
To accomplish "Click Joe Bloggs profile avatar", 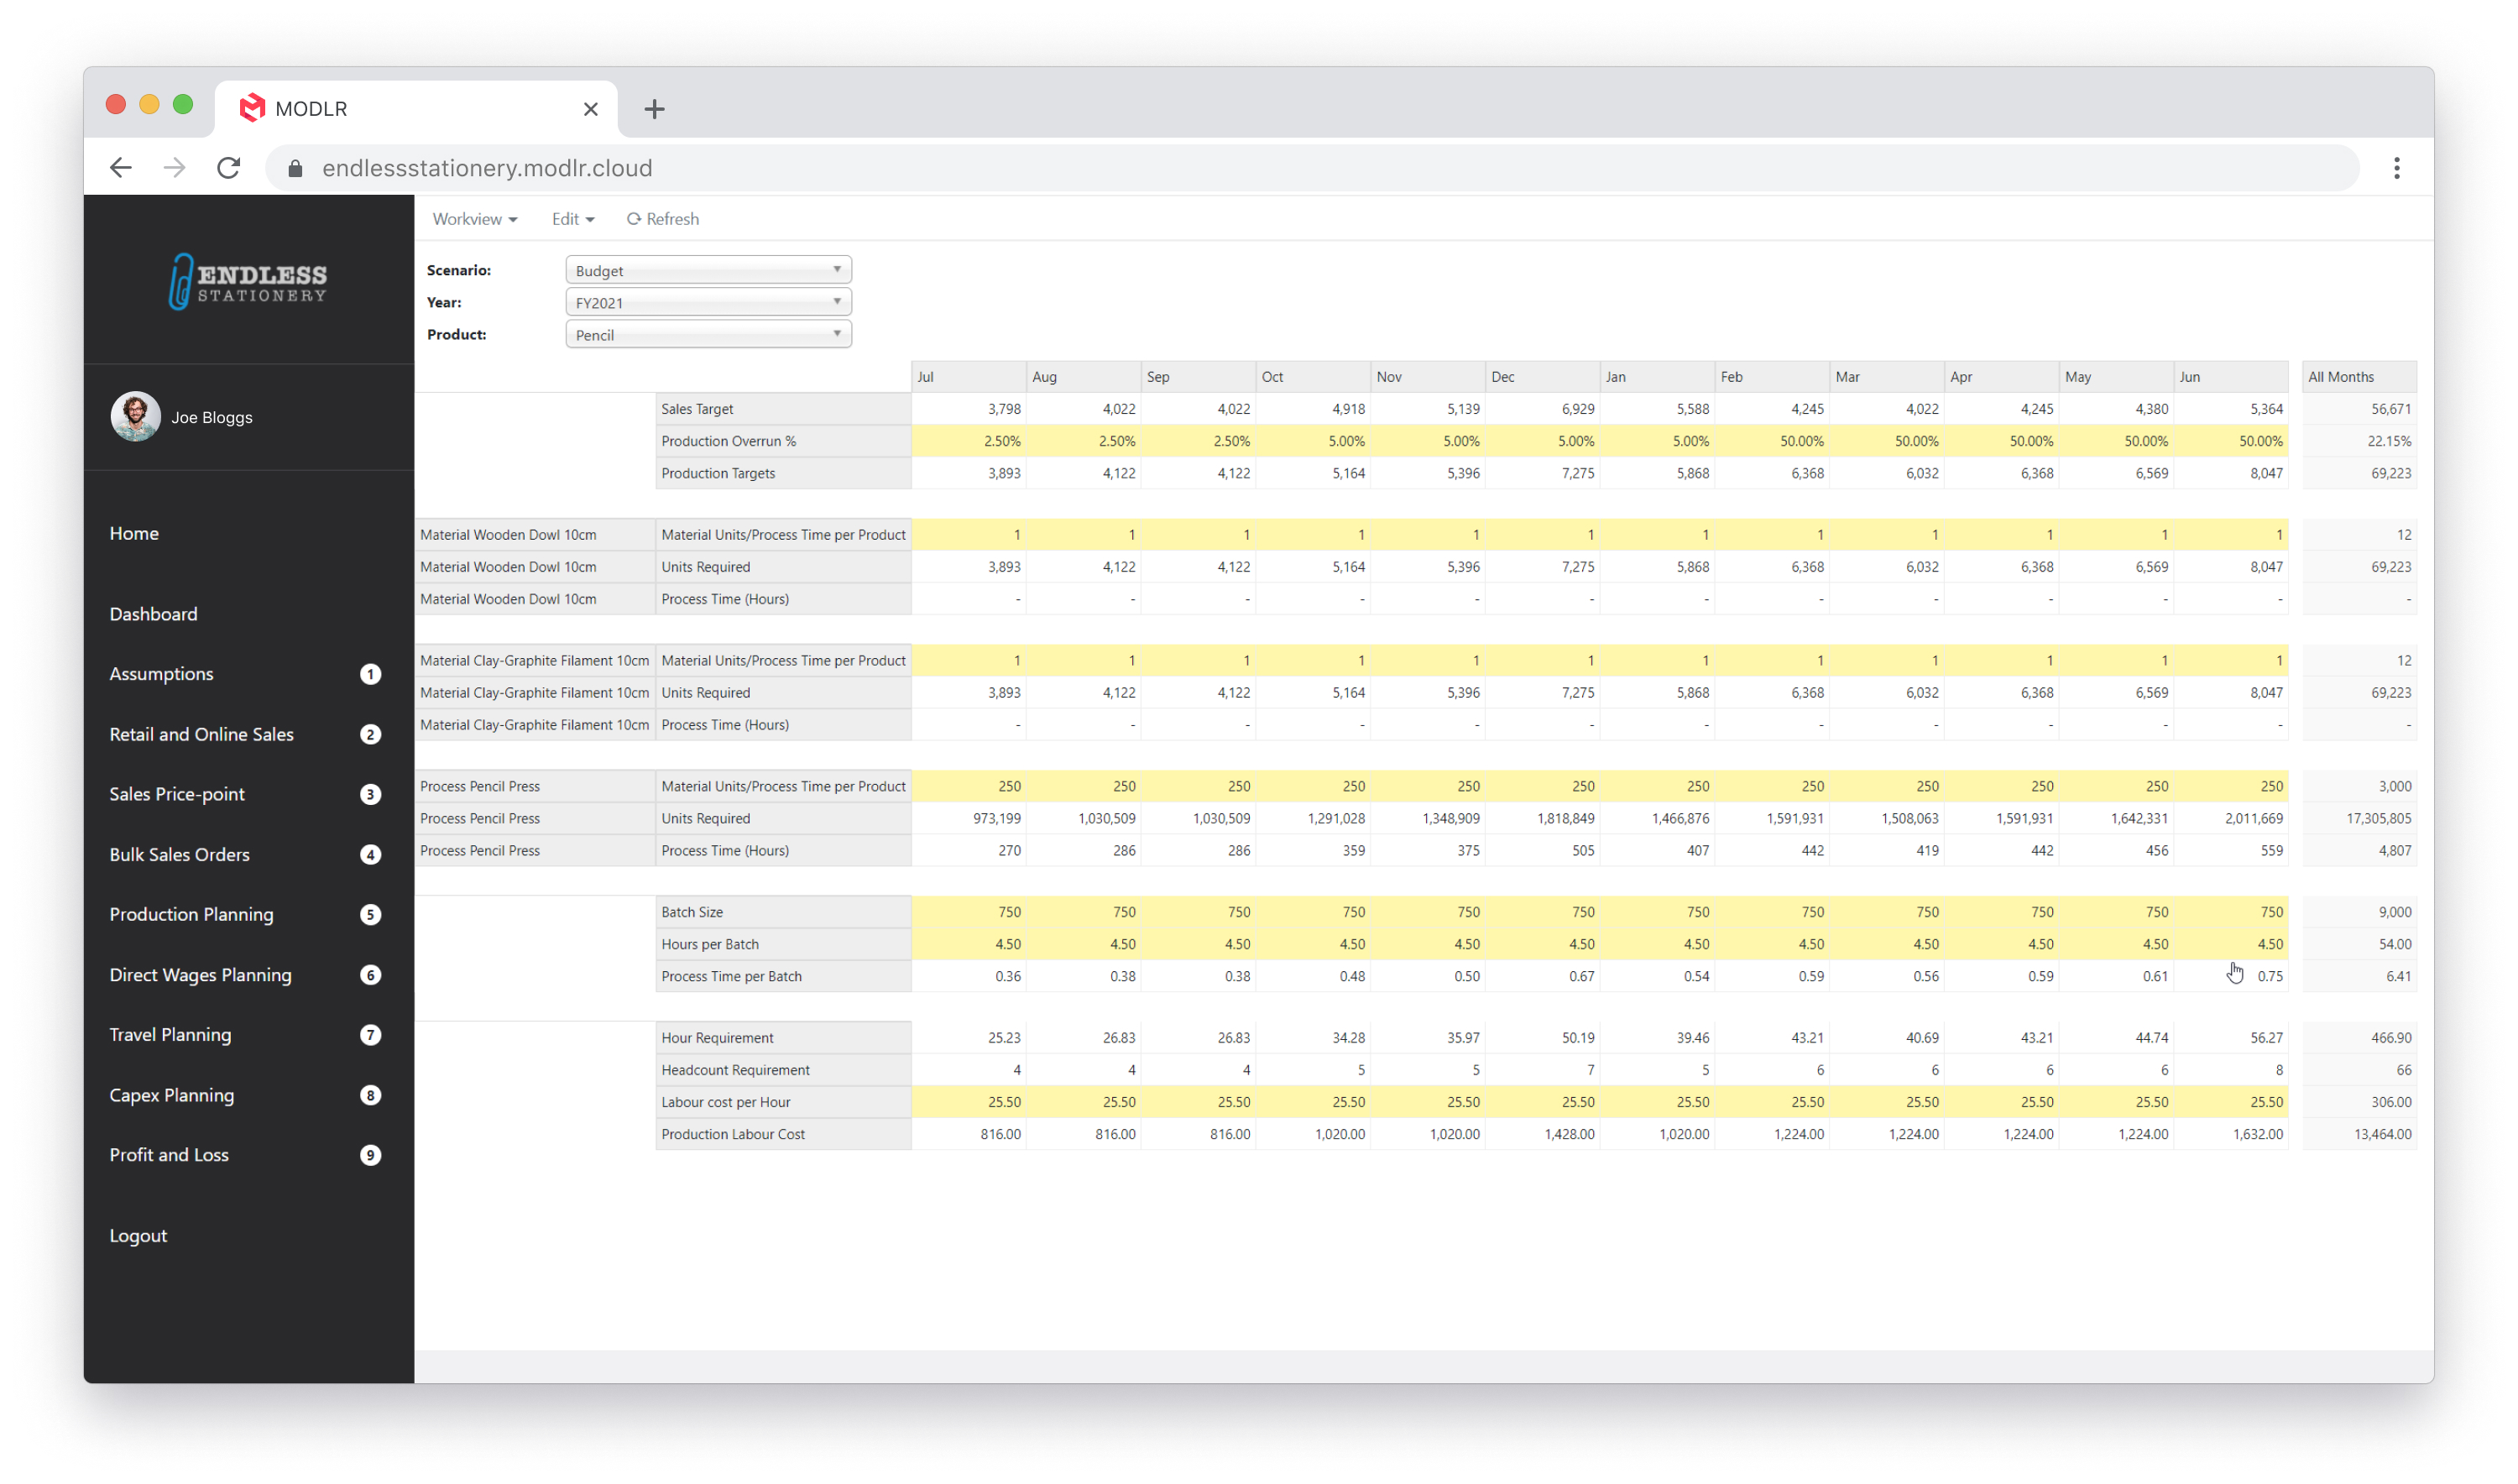I will (135, 417).
